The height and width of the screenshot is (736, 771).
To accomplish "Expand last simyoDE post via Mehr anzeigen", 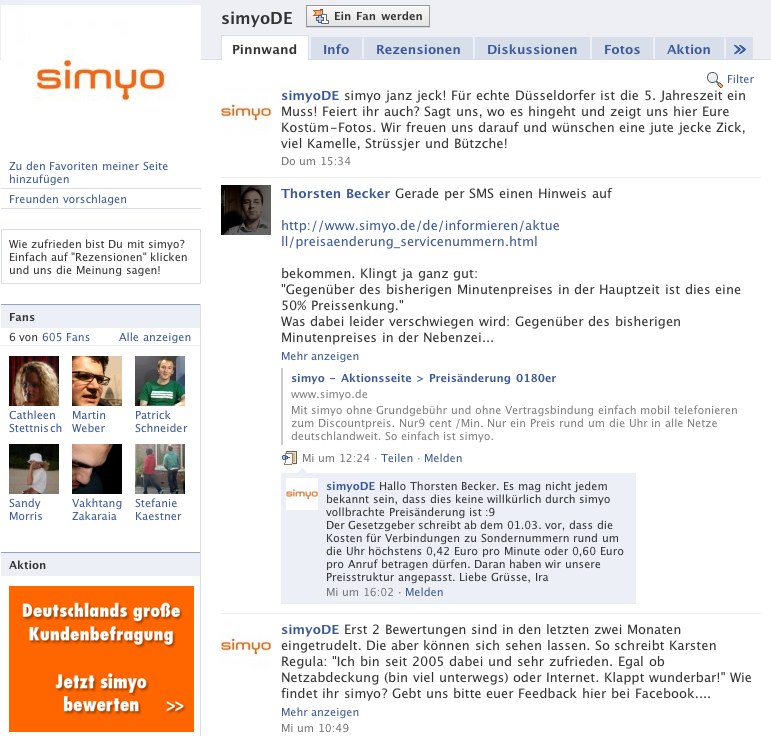I will point(320,712).
